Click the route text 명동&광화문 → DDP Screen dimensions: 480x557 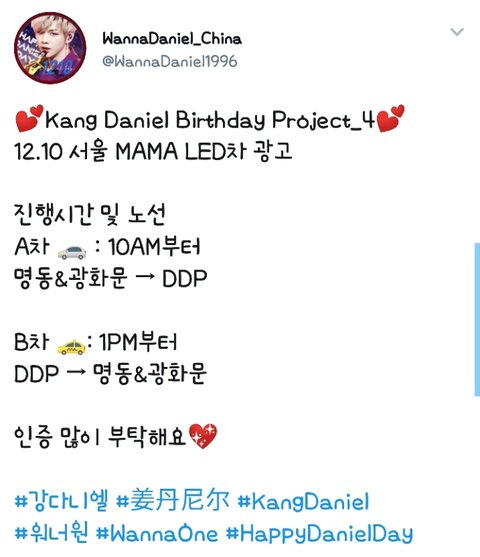(110, 278)
